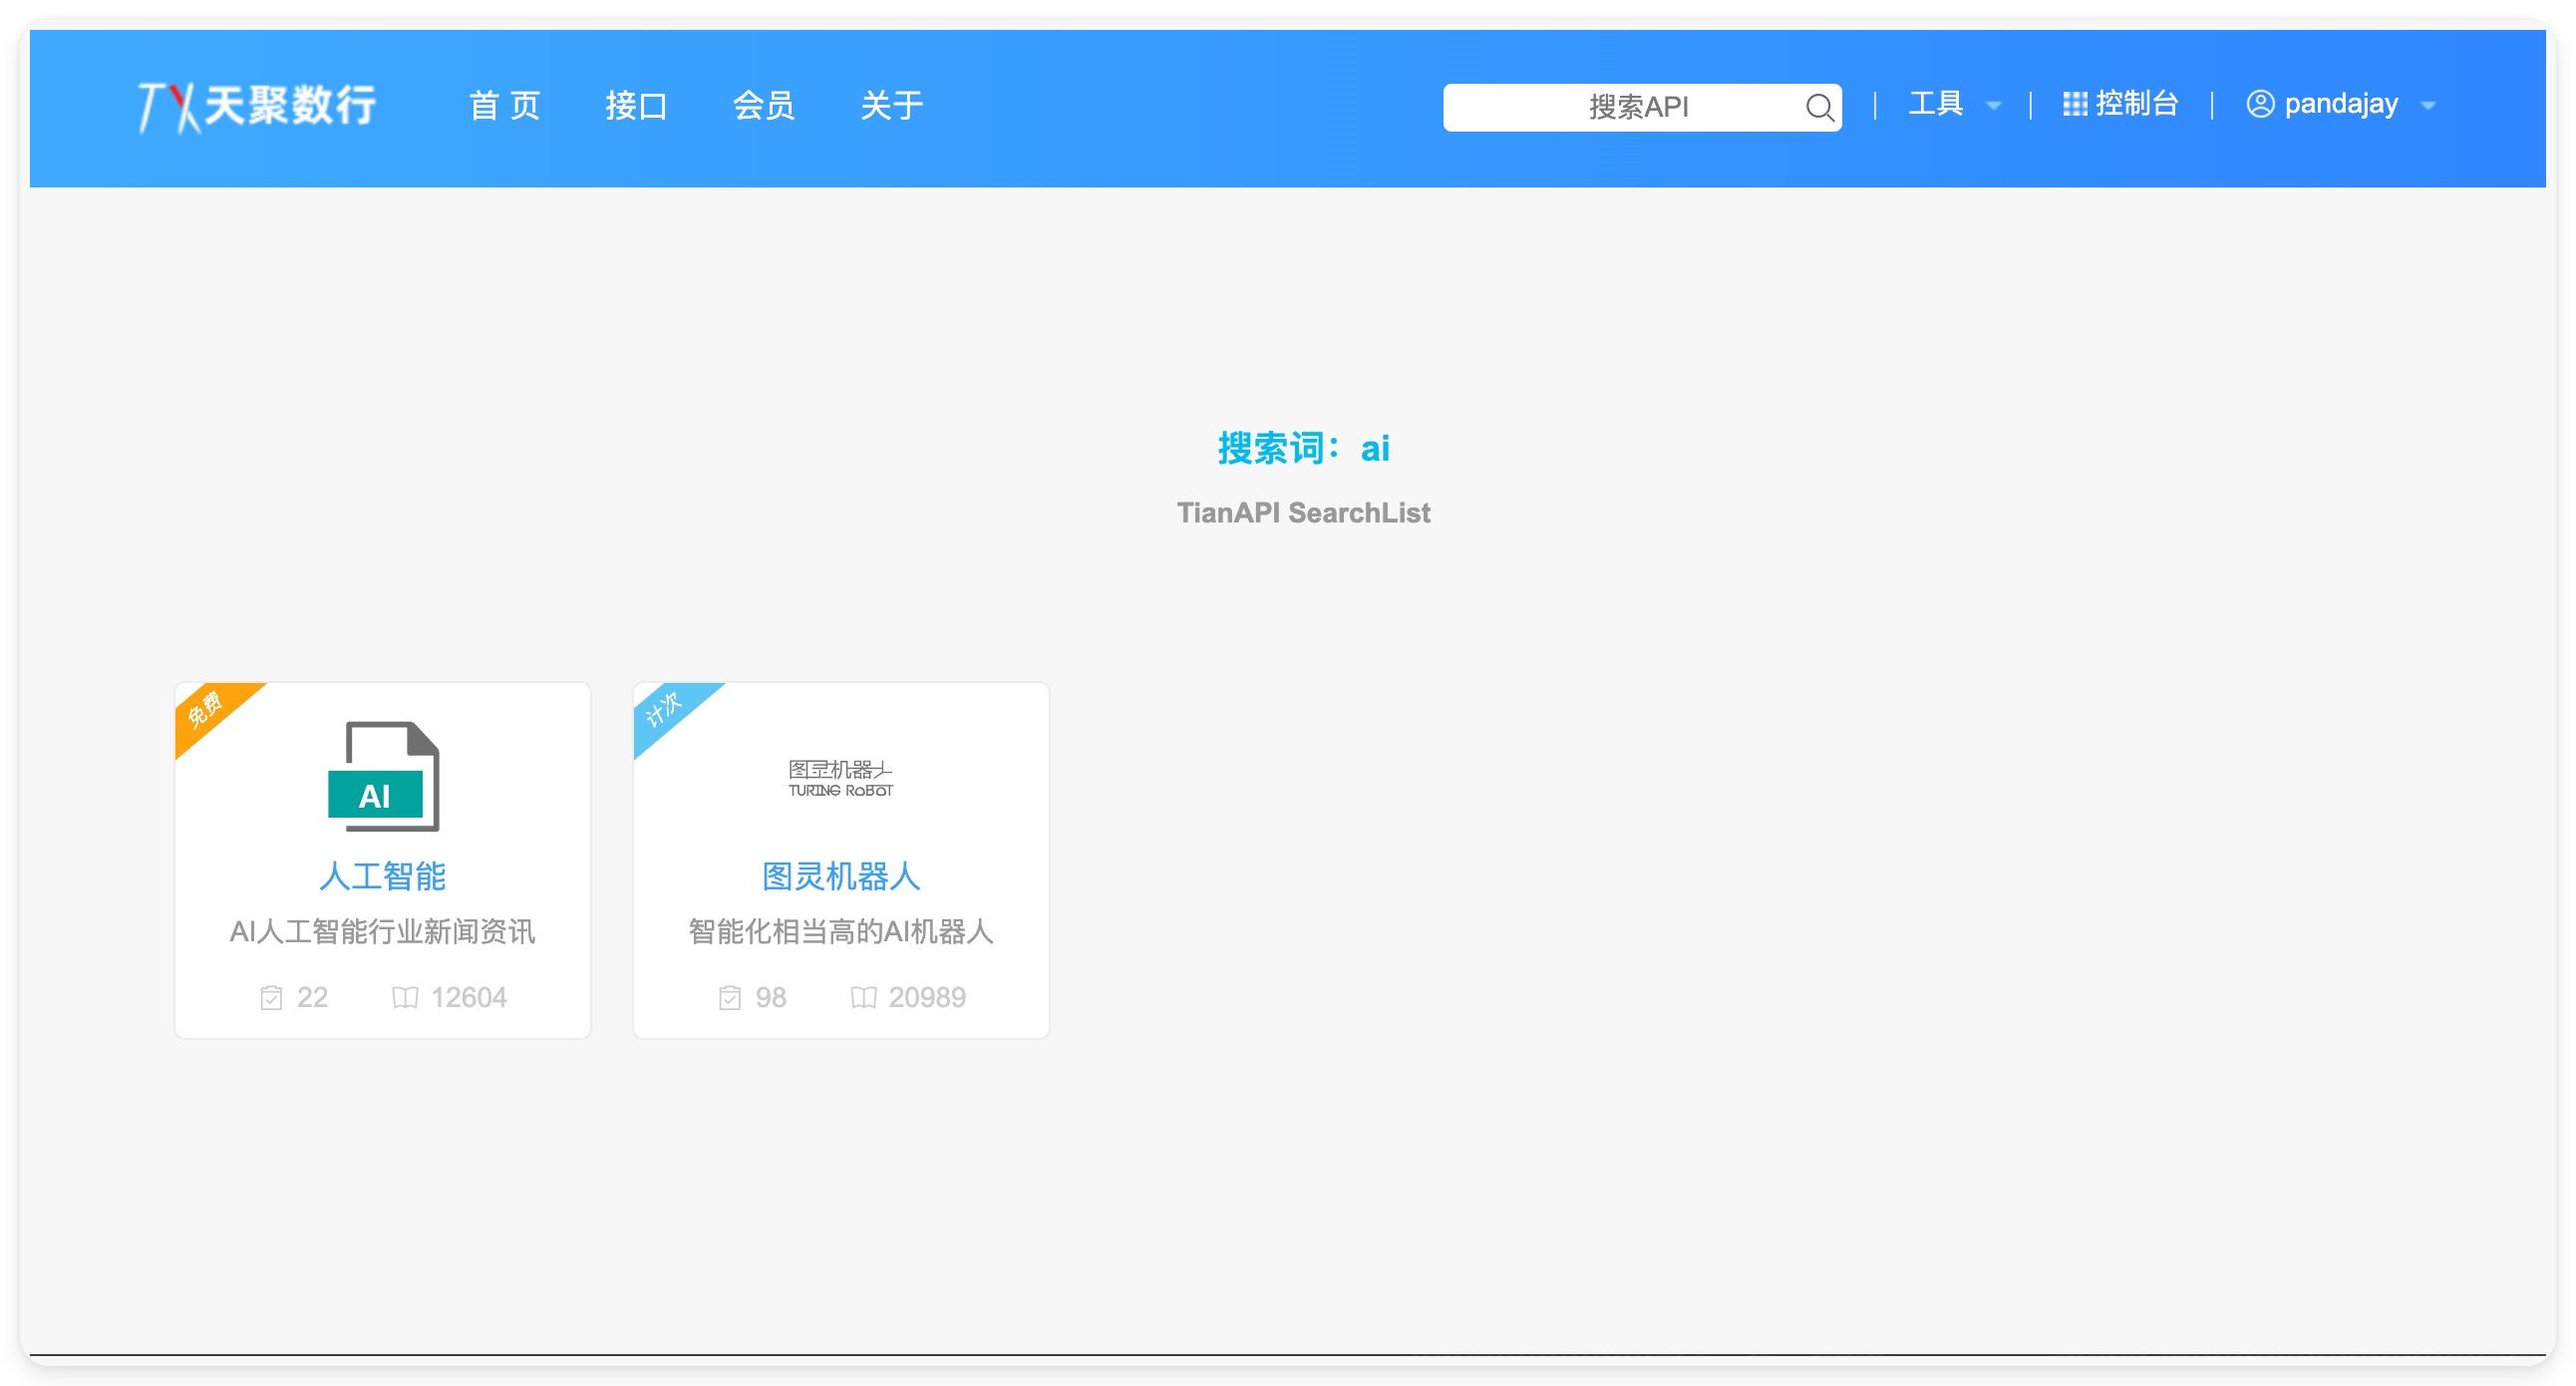
Task: Expand the 工具 dropdown arrow
Action: (1993, 106)
